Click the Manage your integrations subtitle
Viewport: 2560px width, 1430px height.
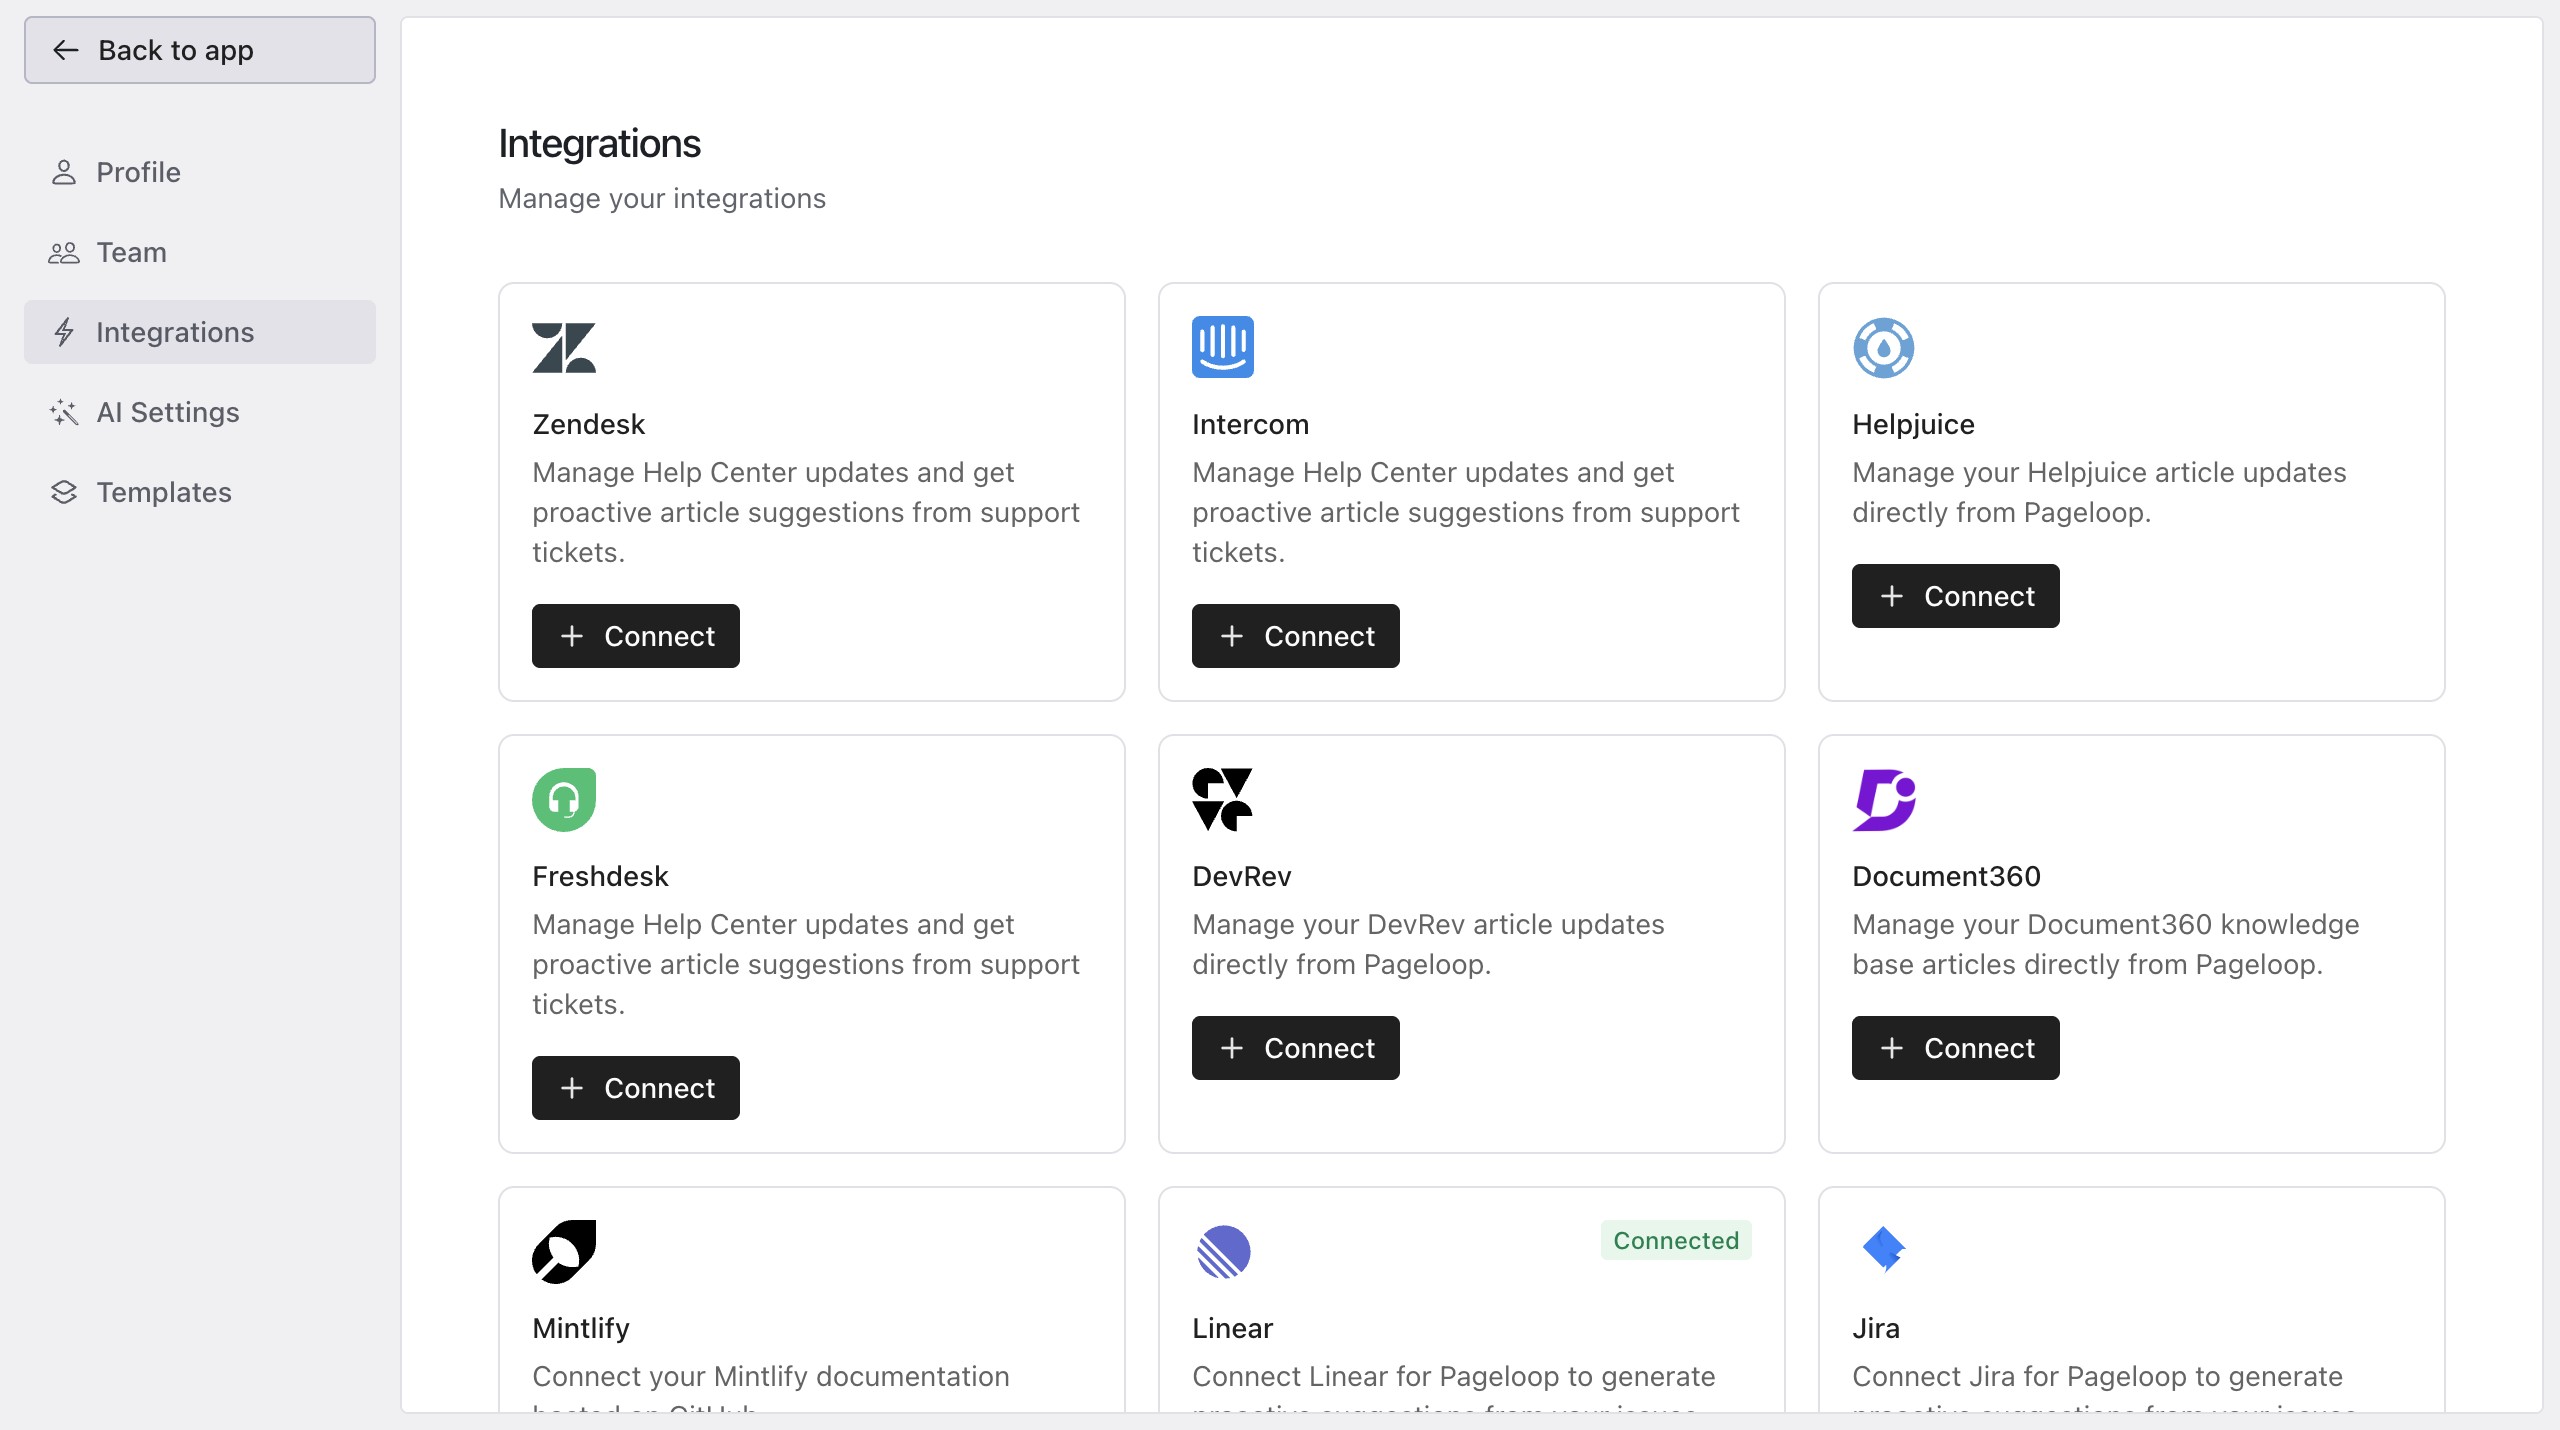662,198
